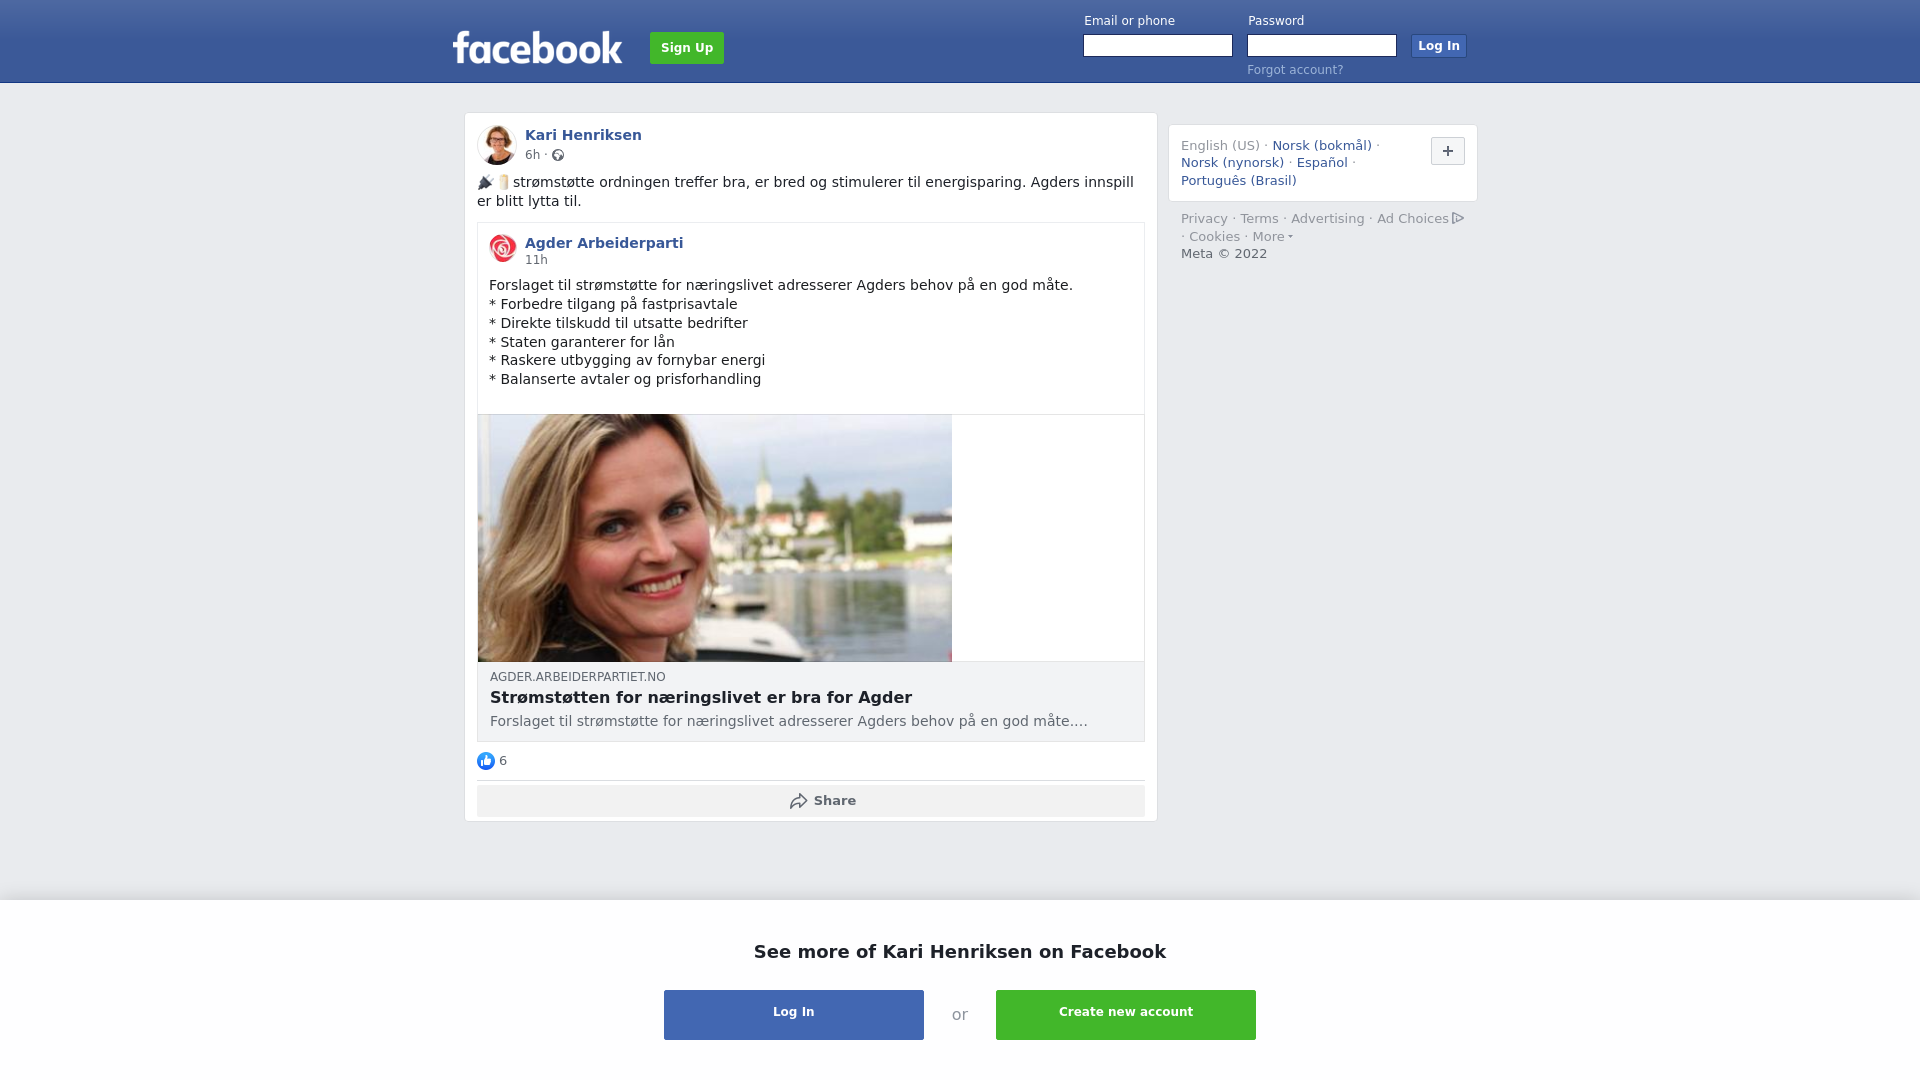Open Agder Arbeiderparti rose logo avatar

pyautogui.click(x=503, y=248)
